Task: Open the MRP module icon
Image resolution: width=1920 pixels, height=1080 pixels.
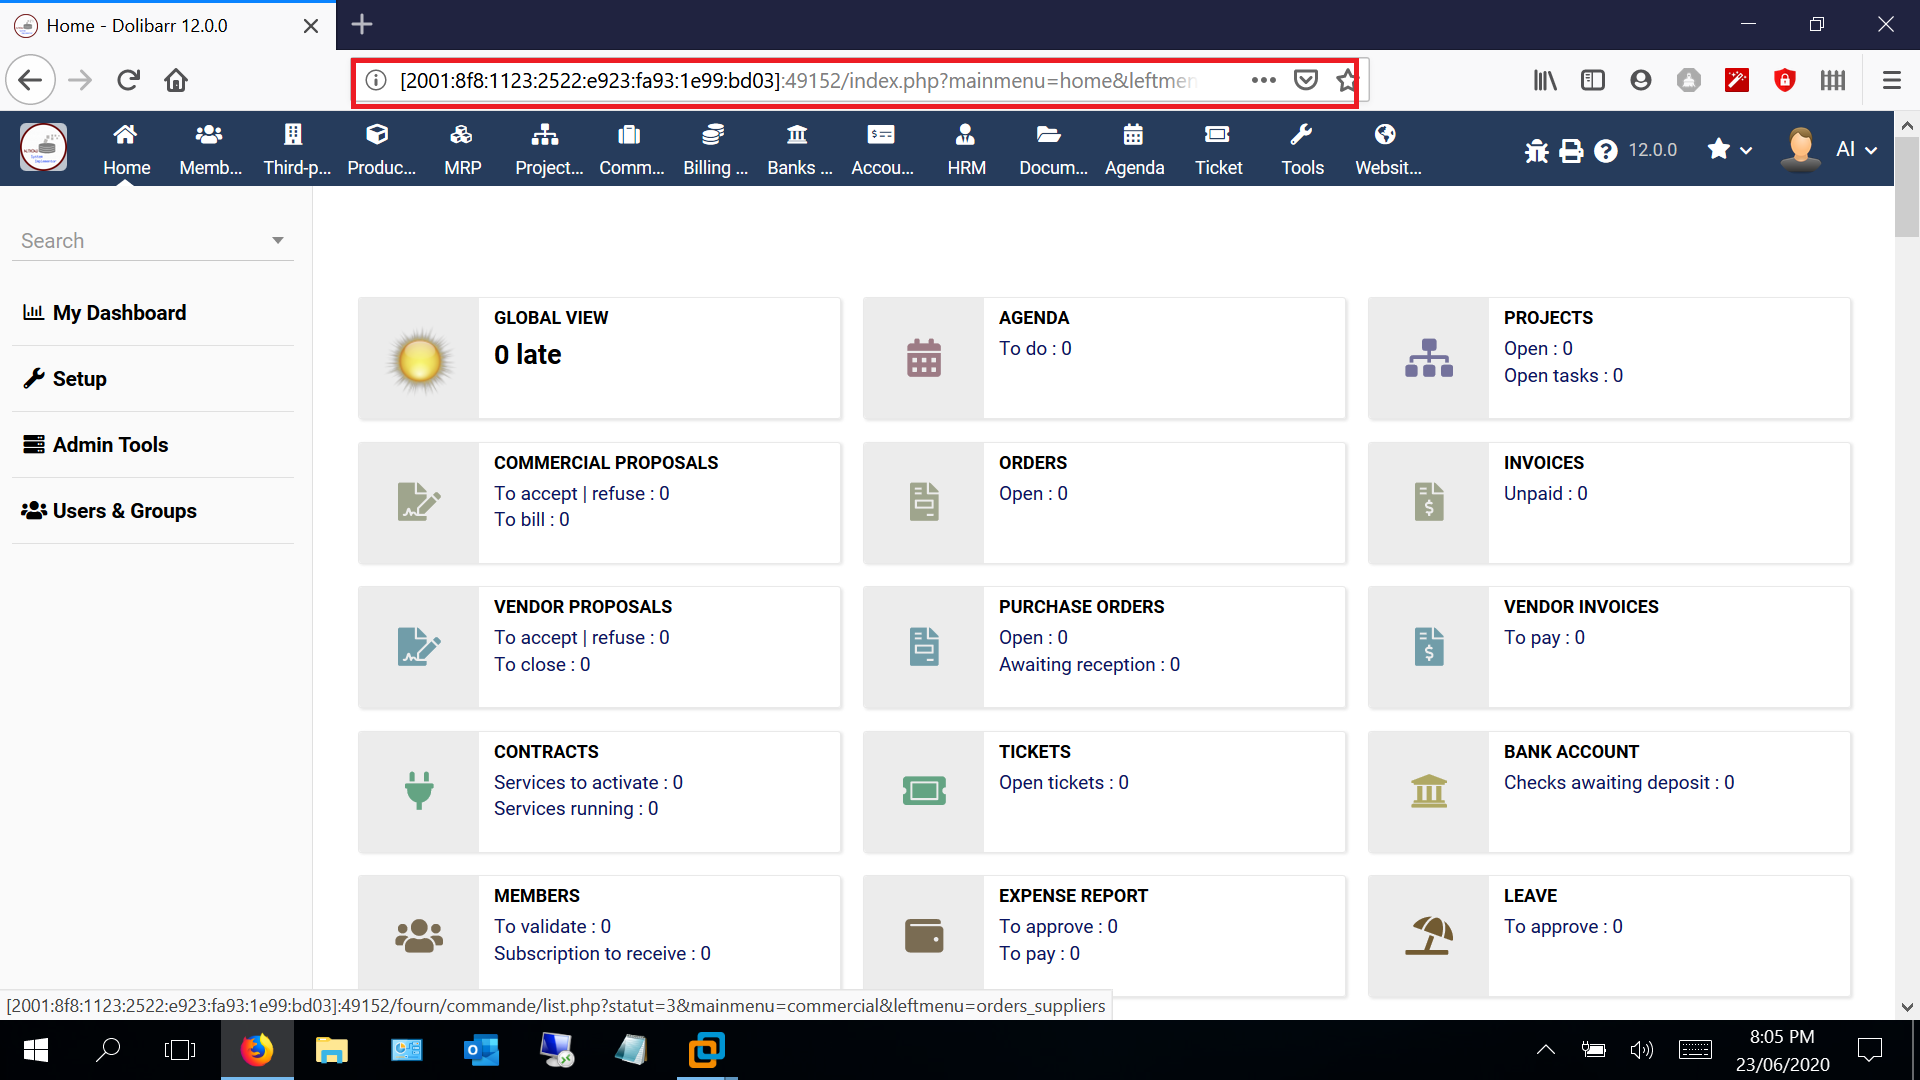Action: tap(461, 134)
